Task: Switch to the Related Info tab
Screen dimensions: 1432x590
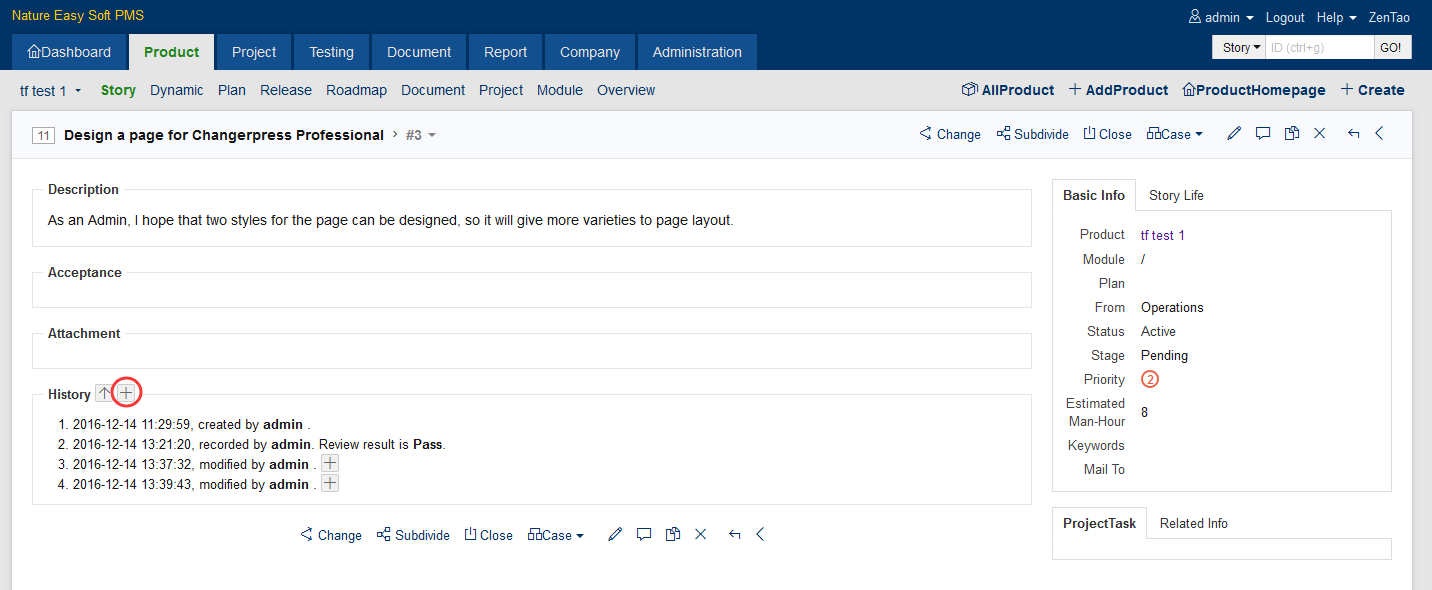Action: point(1194,523)
